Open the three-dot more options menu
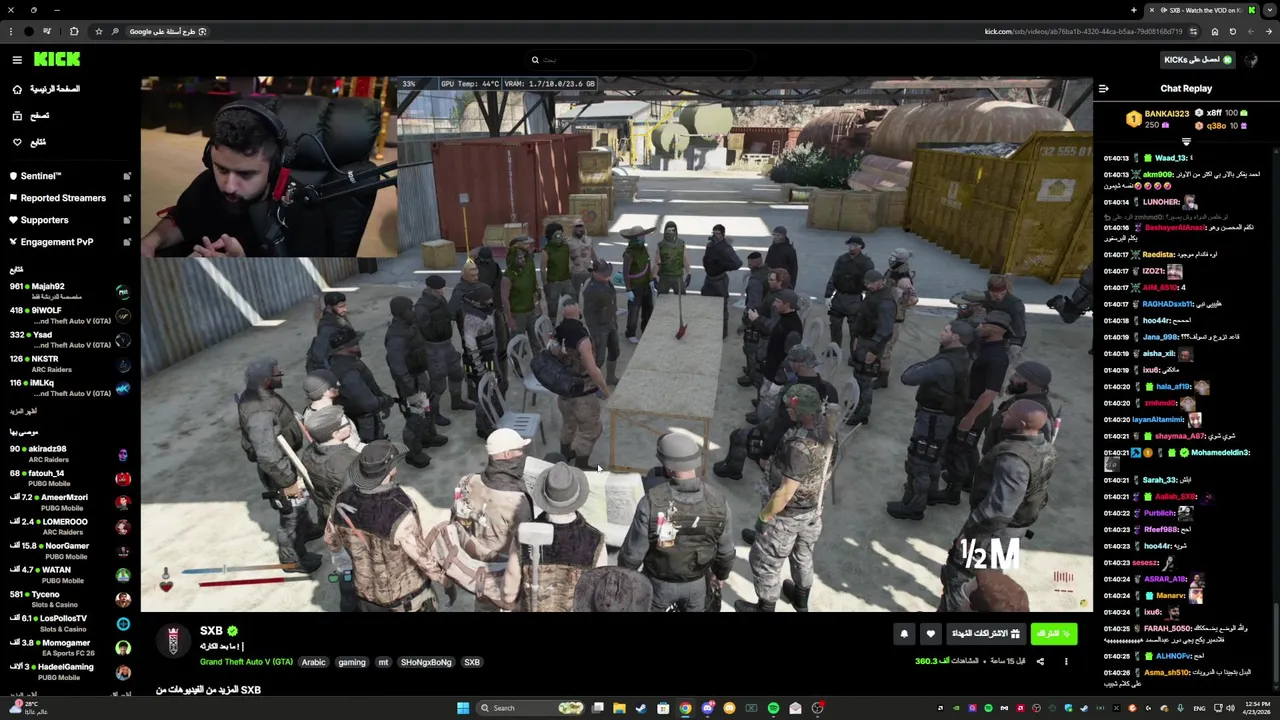Screen dimensions: 1280x720 [1066, 661]
